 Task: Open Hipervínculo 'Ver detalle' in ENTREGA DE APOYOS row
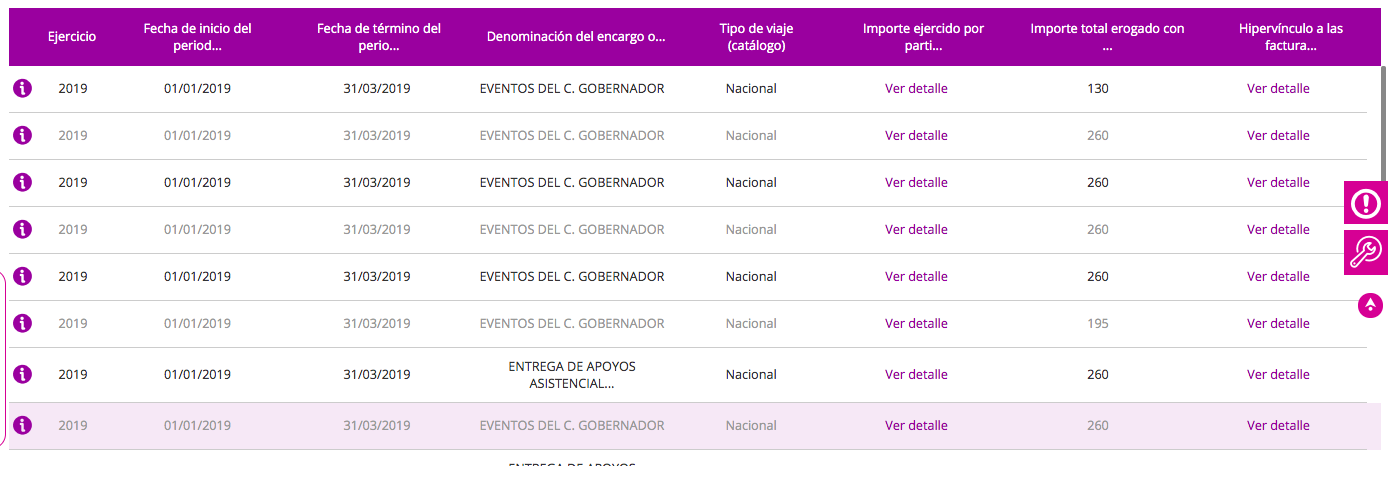point(1277,374)
